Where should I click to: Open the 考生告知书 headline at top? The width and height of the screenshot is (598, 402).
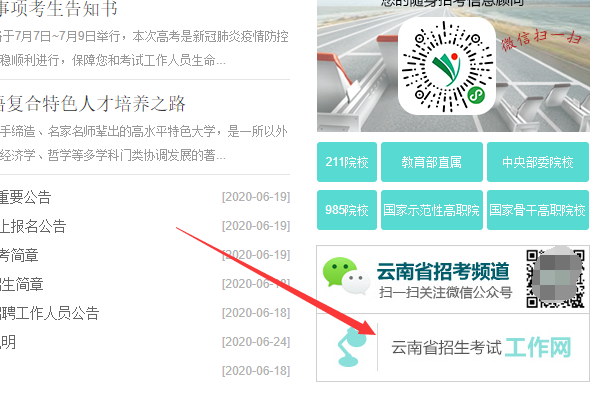point(58,8)
